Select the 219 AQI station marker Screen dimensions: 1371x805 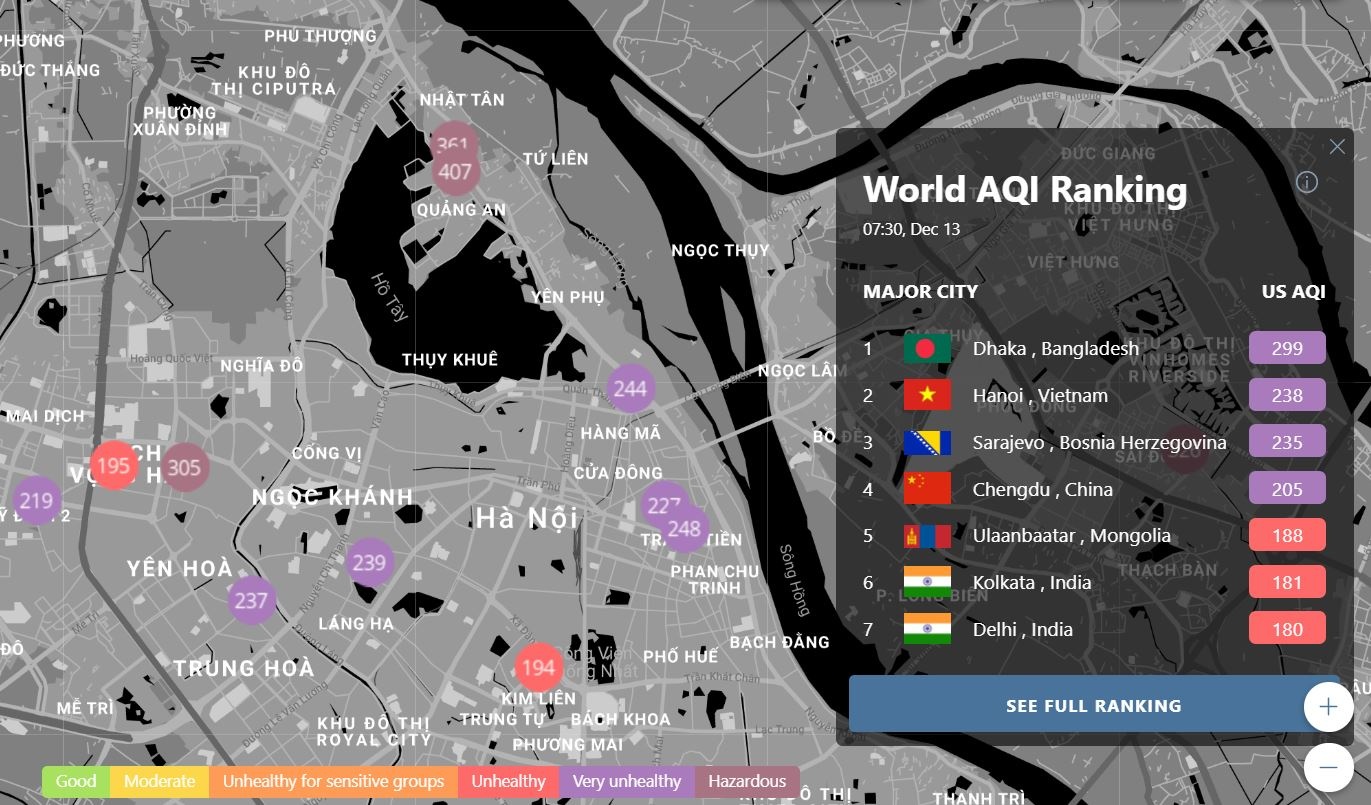36,502
